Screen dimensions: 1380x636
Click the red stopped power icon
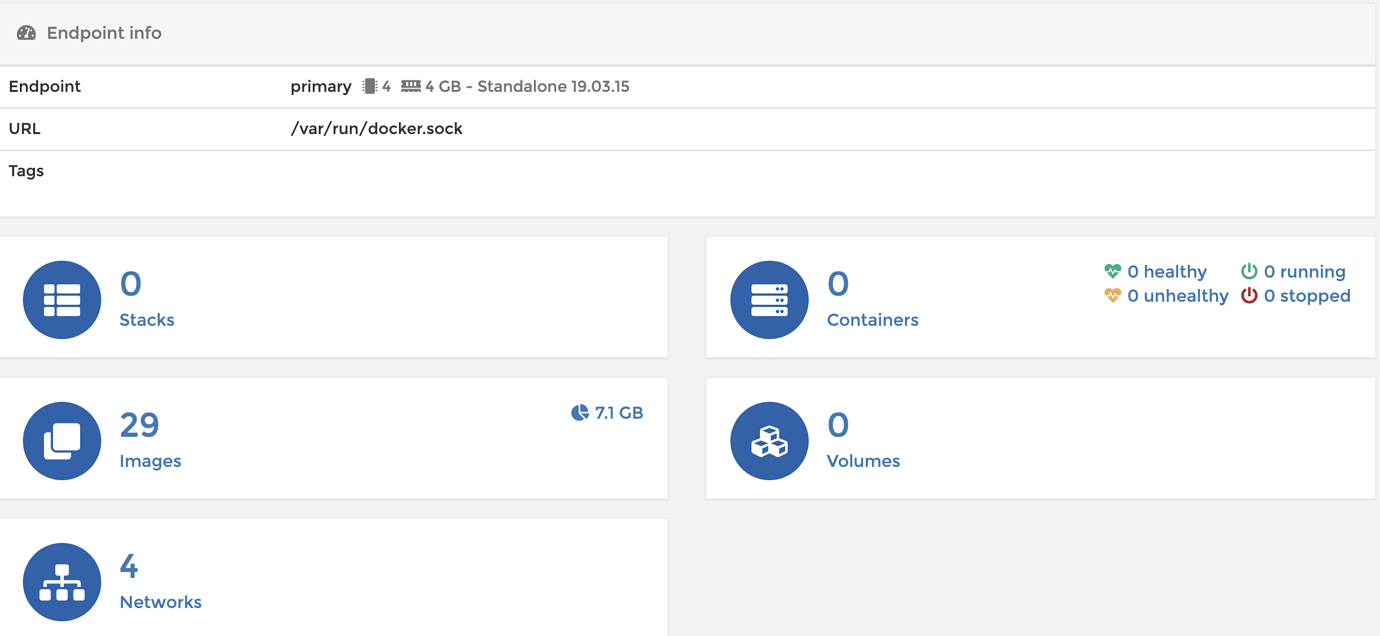(1248, 295)
